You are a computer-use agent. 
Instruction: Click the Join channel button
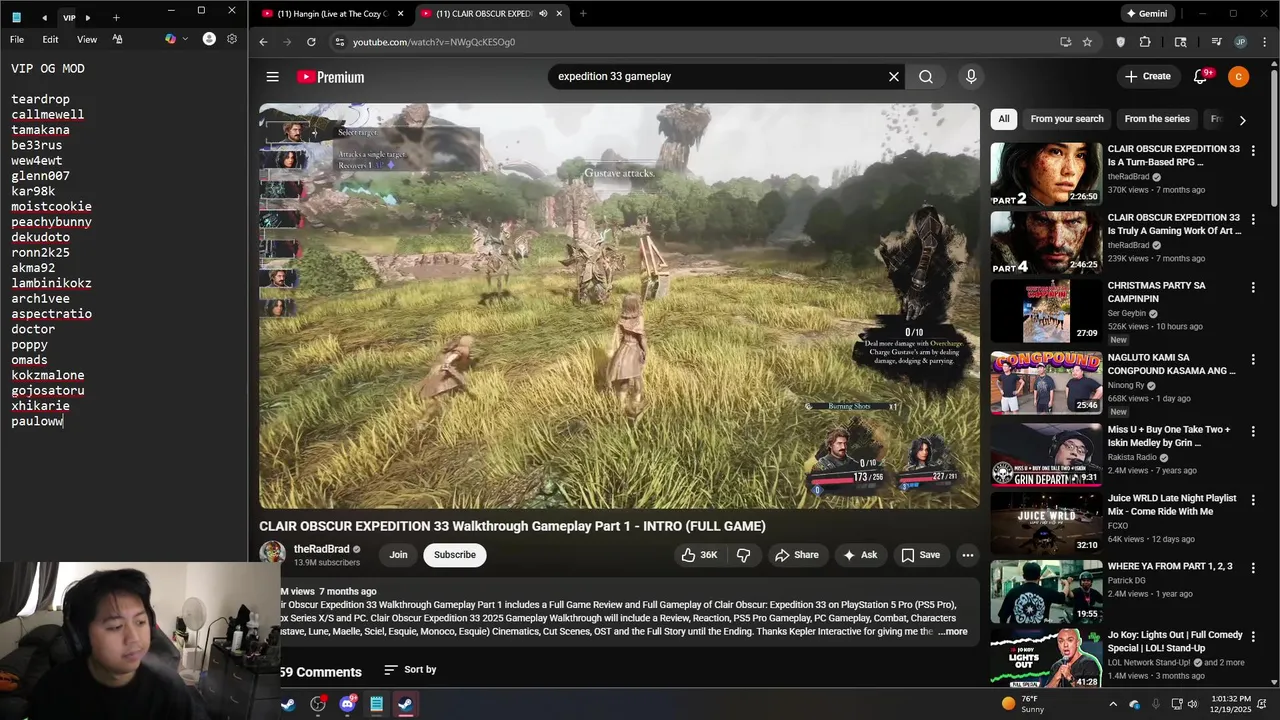(x=398, y=555)
